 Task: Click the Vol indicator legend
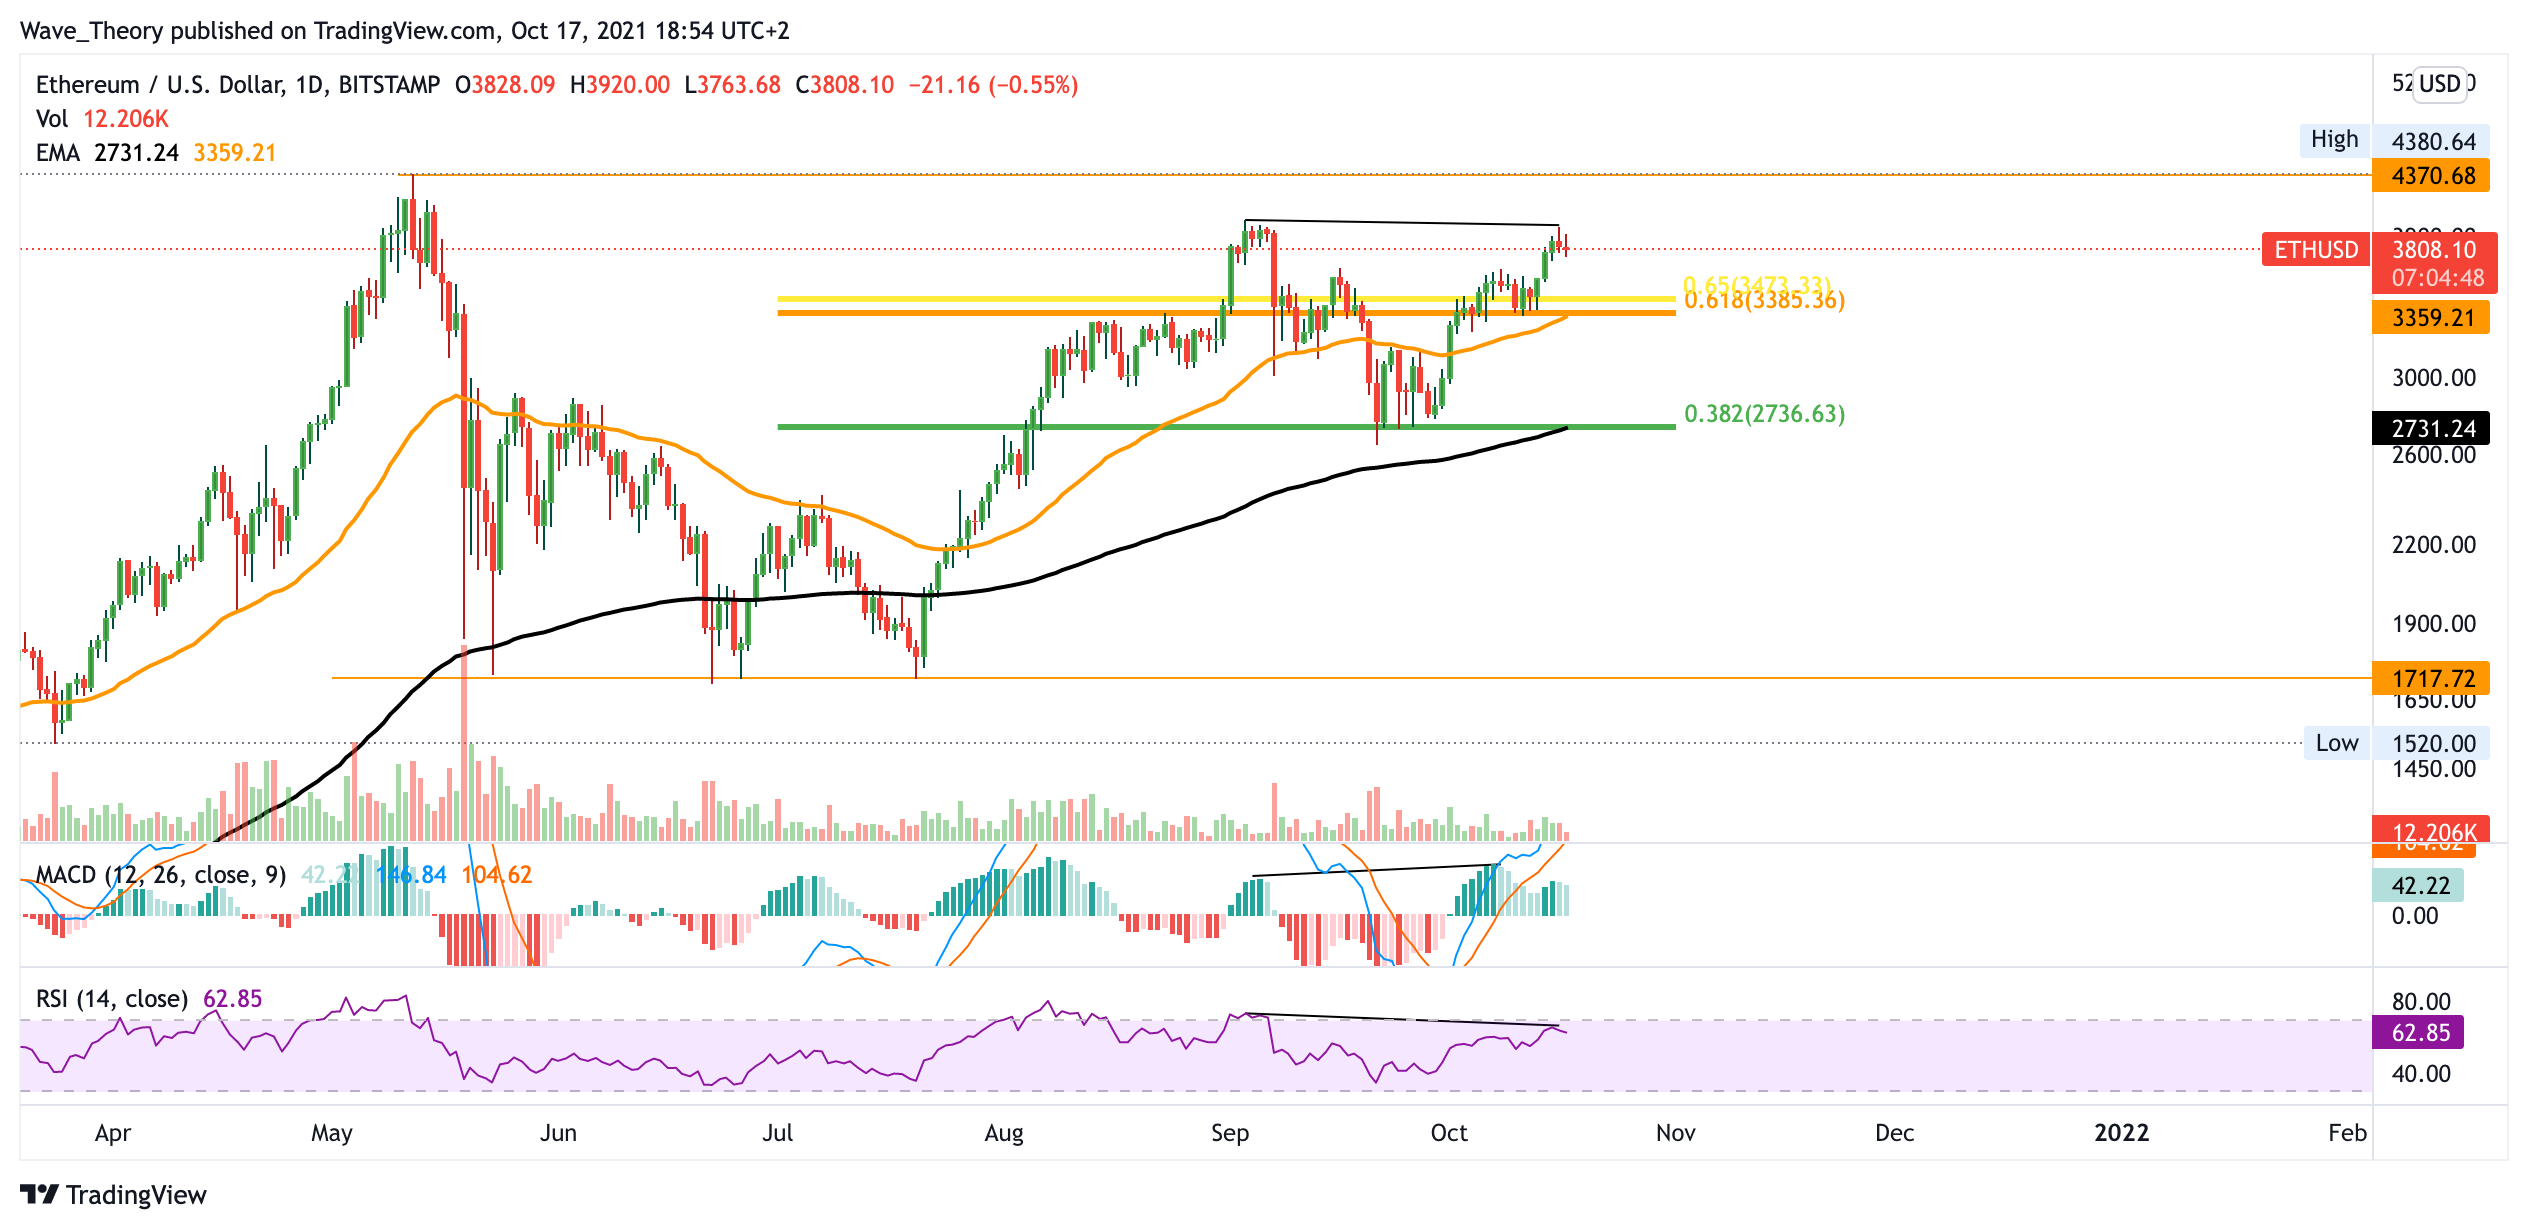click(52, 119)
